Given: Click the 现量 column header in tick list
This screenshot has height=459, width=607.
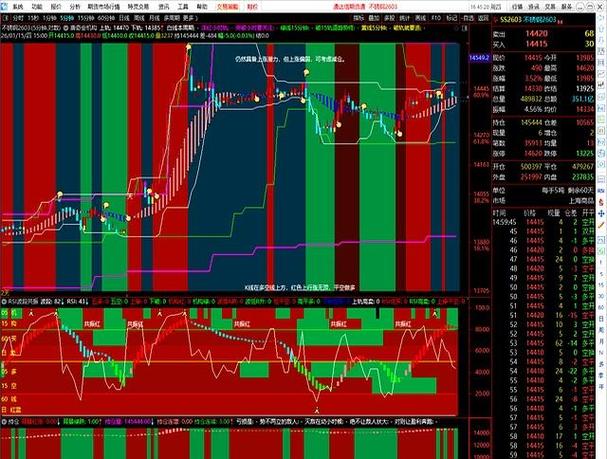Looking at the screenshot, I should 554,213.
